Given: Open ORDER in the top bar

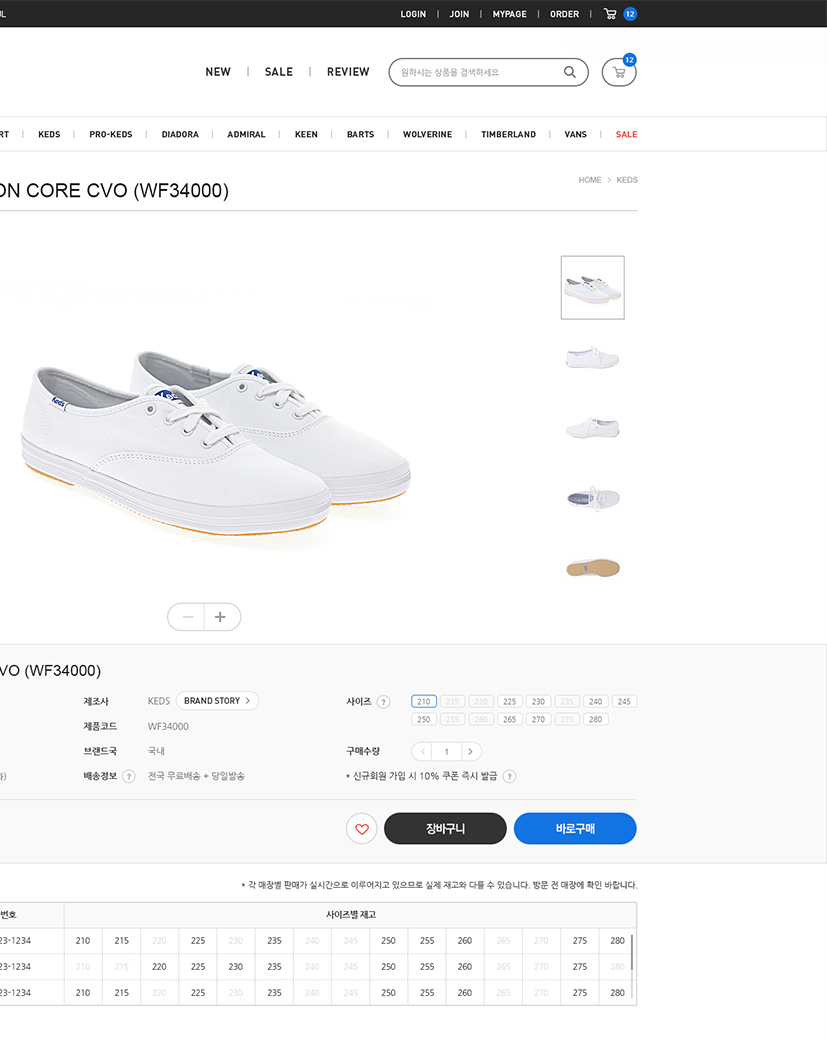Looking at the screenshot, I should pos(564,14).
